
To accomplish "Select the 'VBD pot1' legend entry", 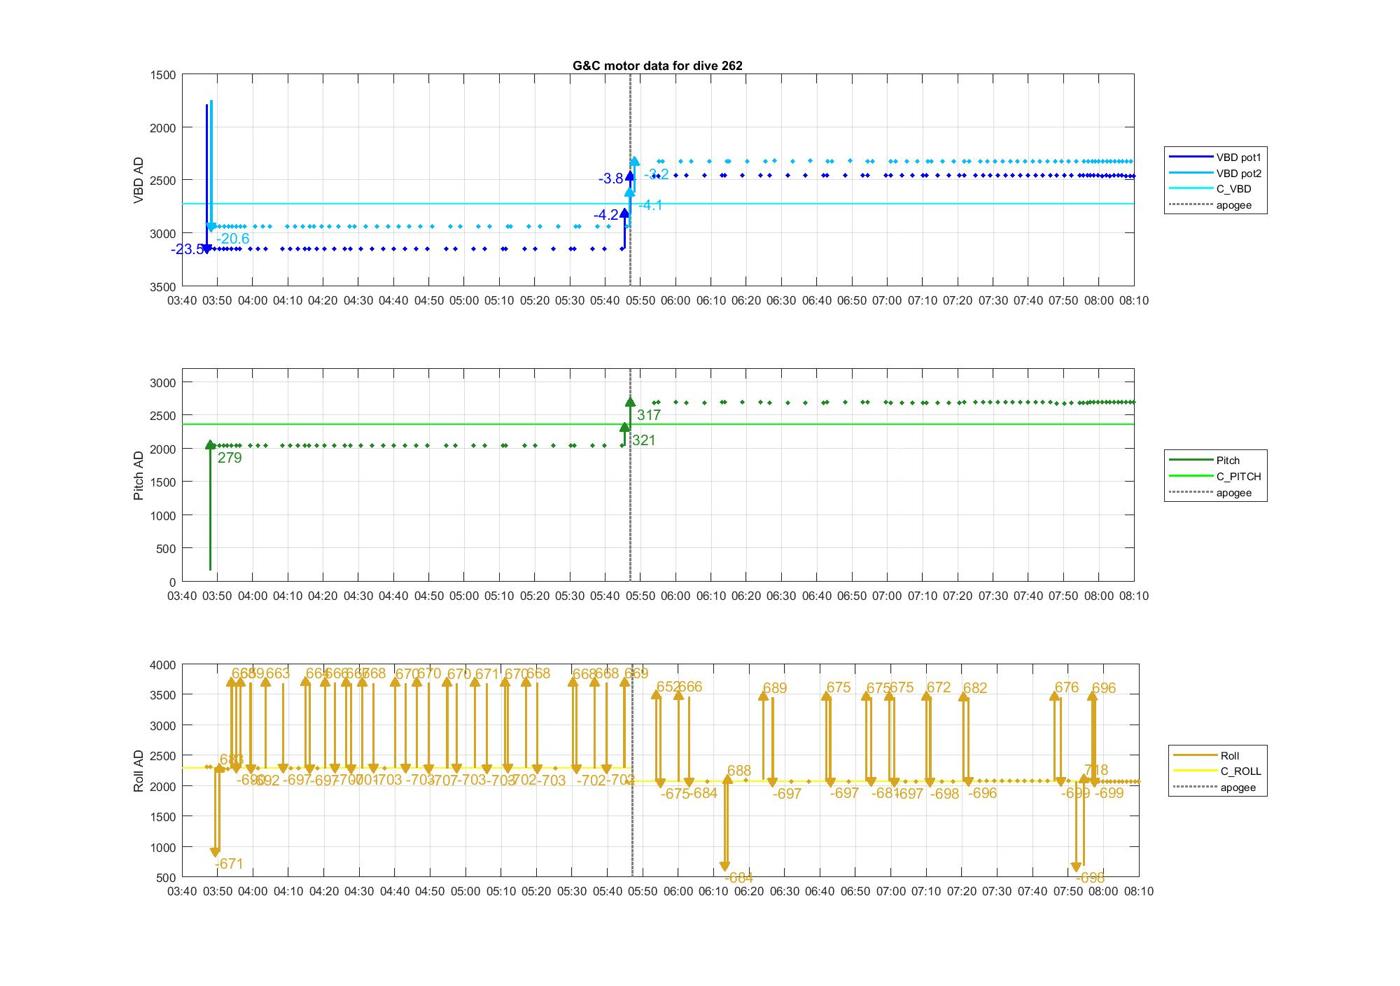I will coord(1238,157).
